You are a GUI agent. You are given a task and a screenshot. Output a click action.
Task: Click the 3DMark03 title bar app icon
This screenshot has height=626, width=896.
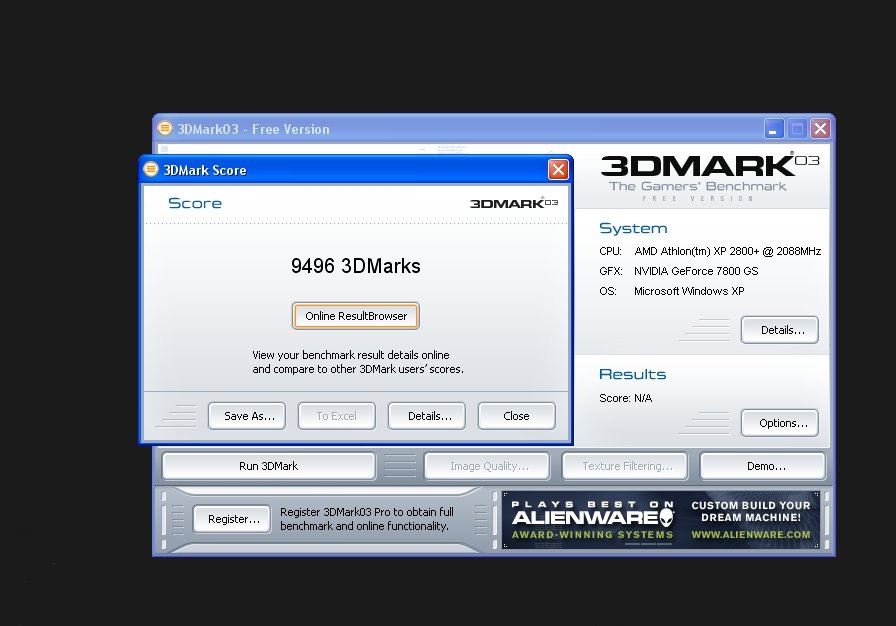coord(165,129)
